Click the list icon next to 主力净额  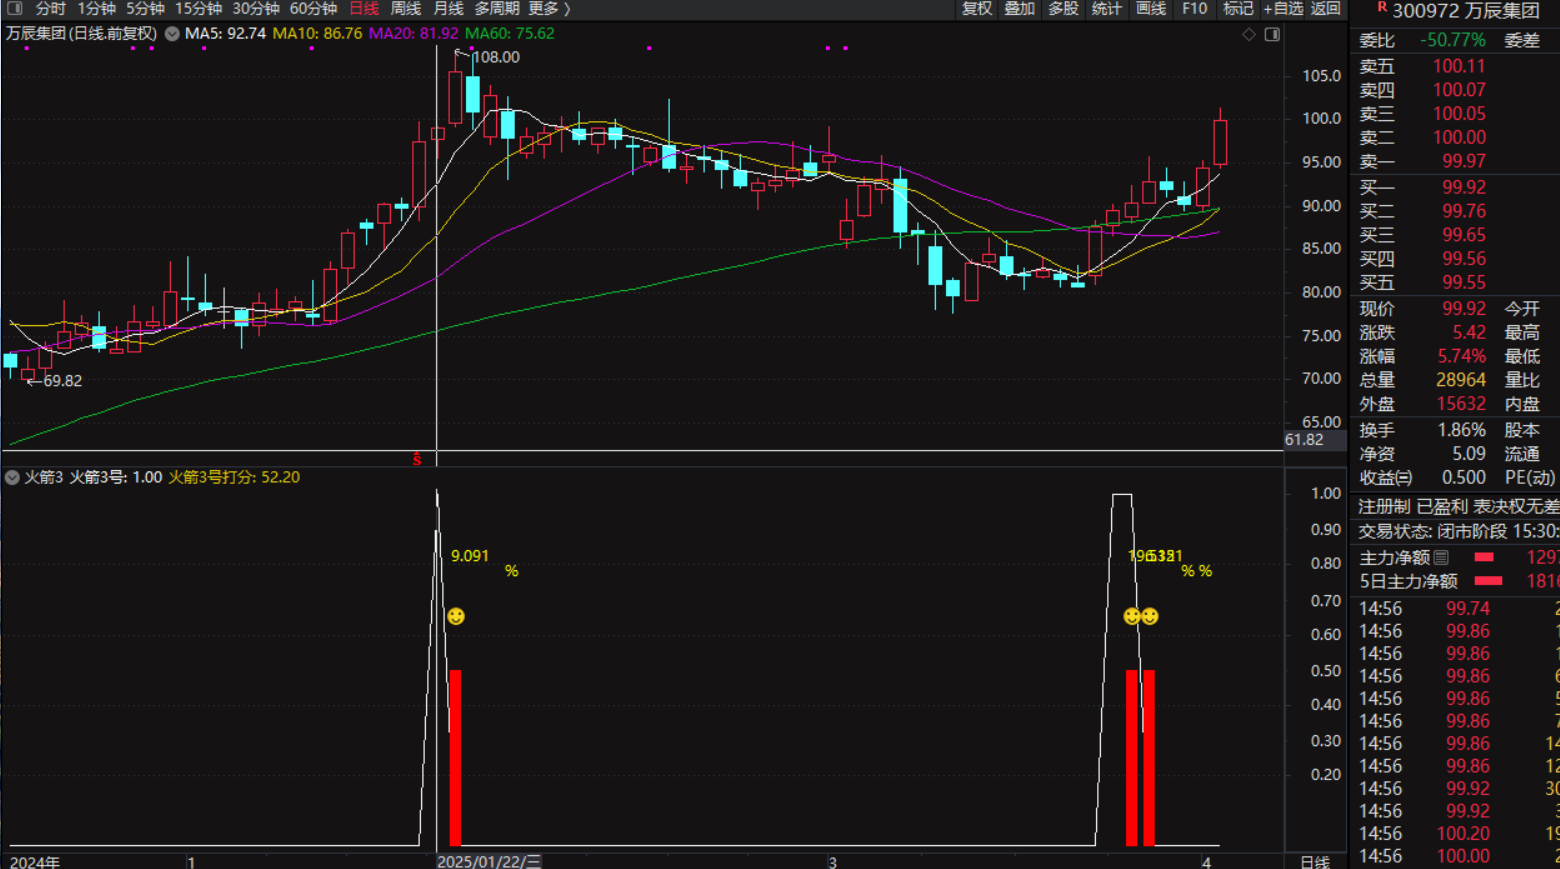coord(1441,557)
